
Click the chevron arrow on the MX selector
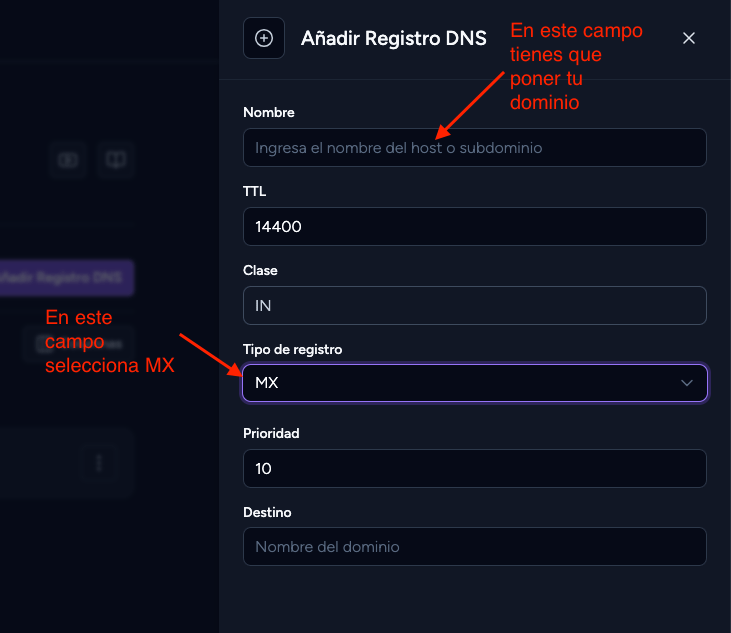686,383
